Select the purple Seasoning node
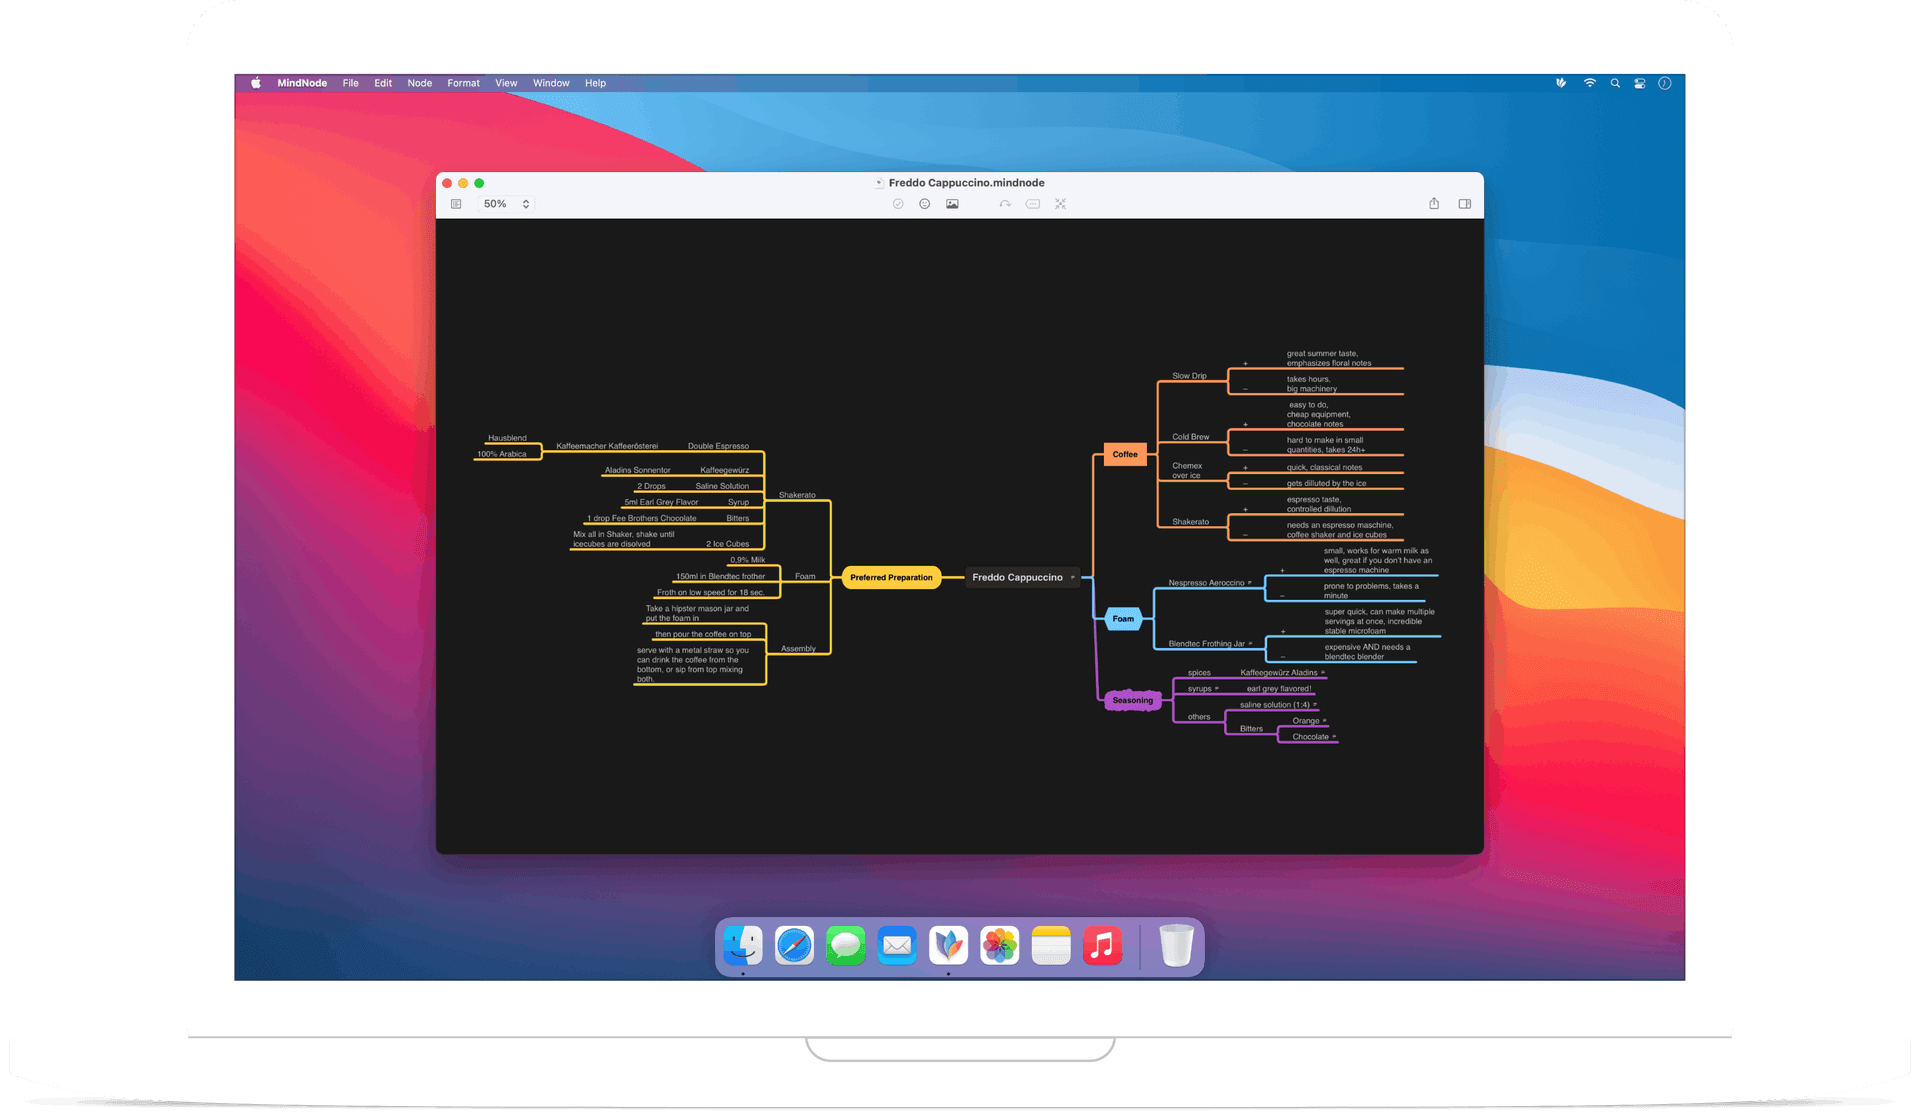The width and height of the screenshot is (1920, 1116). 1132,700
